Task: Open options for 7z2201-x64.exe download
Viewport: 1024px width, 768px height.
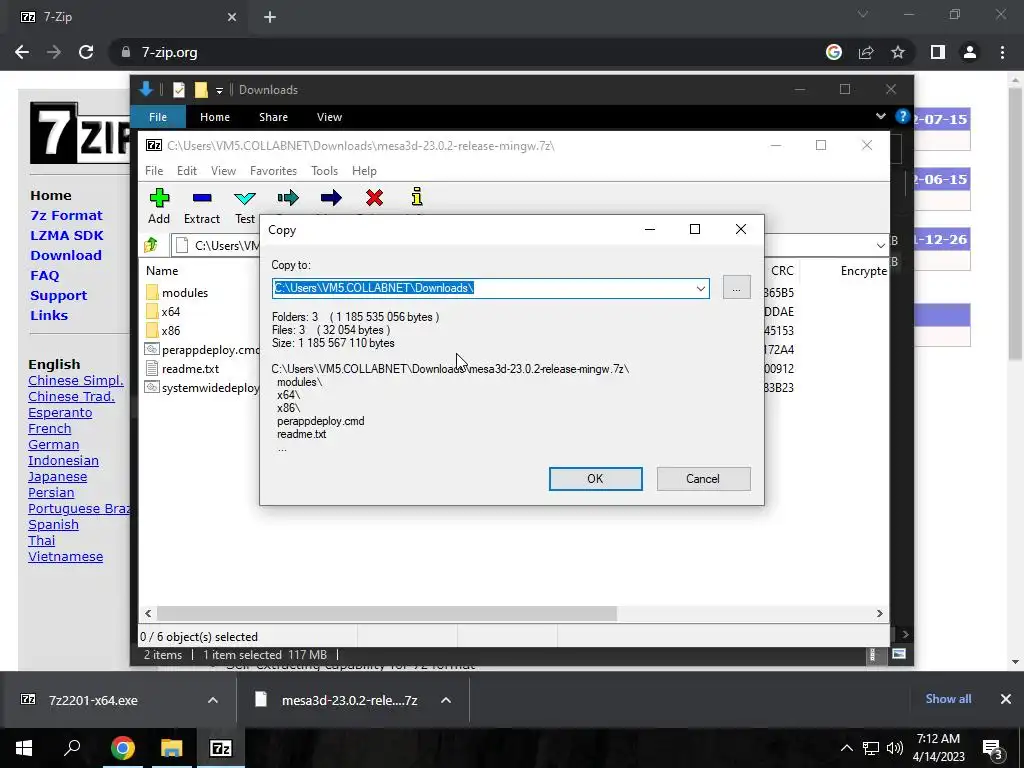Action: click(213, 700)
